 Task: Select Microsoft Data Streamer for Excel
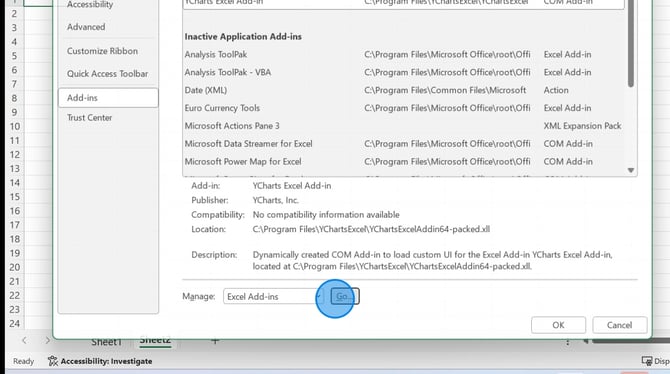403,144
